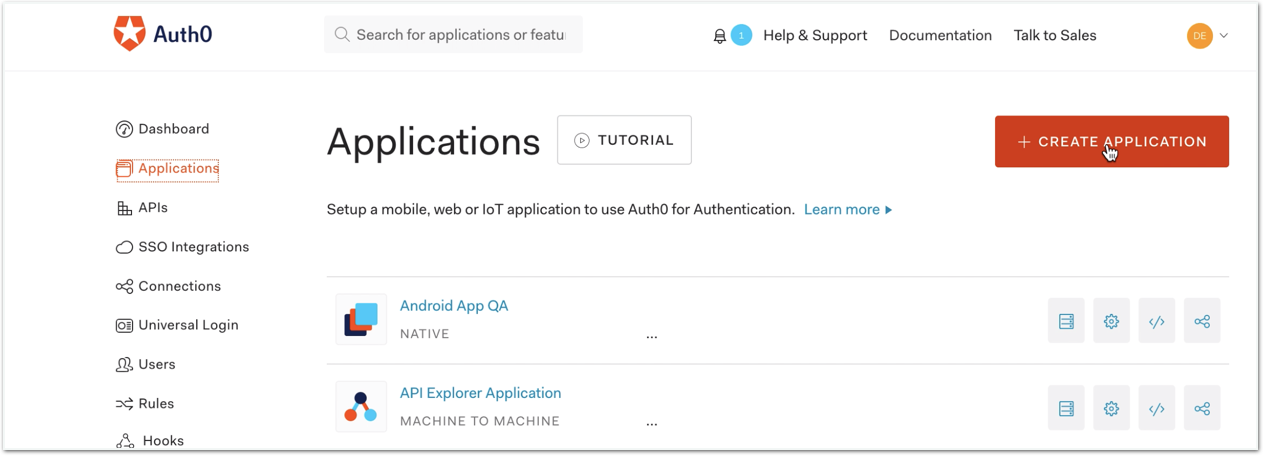Click the MACHINE TO MACHINE label
Image resolution: width=1263 pixels, height=456 pixels.
point(480,421)
